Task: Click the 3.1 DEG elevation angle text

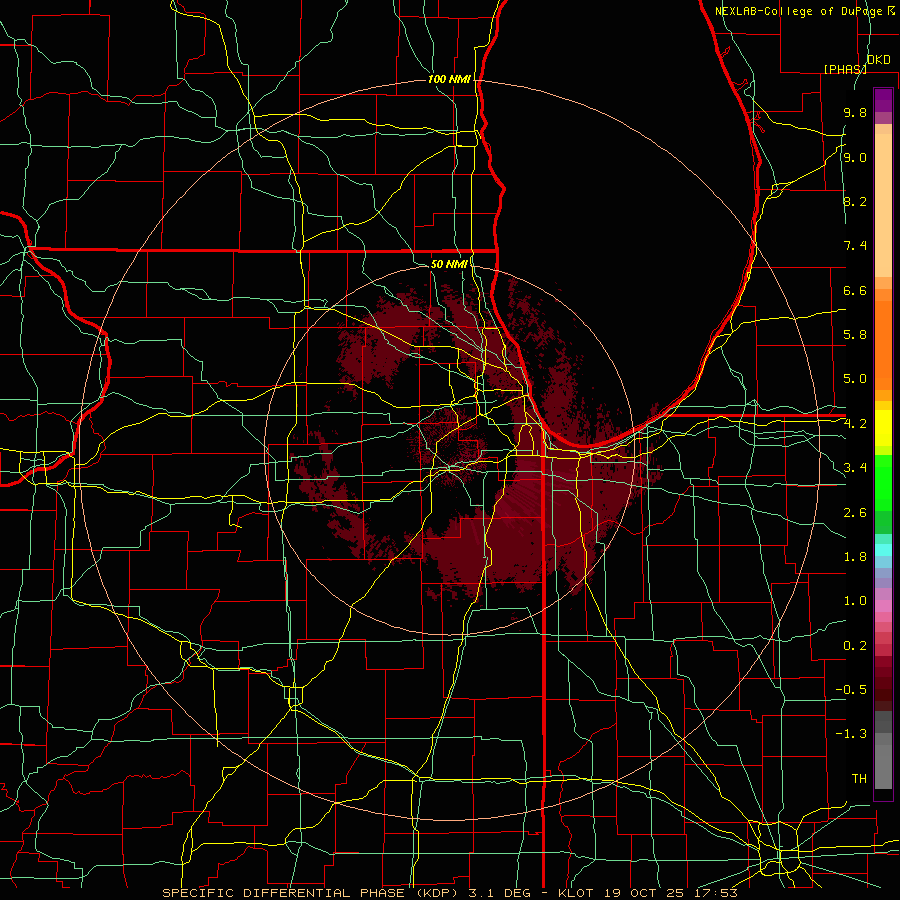Action: coord(499,893)
